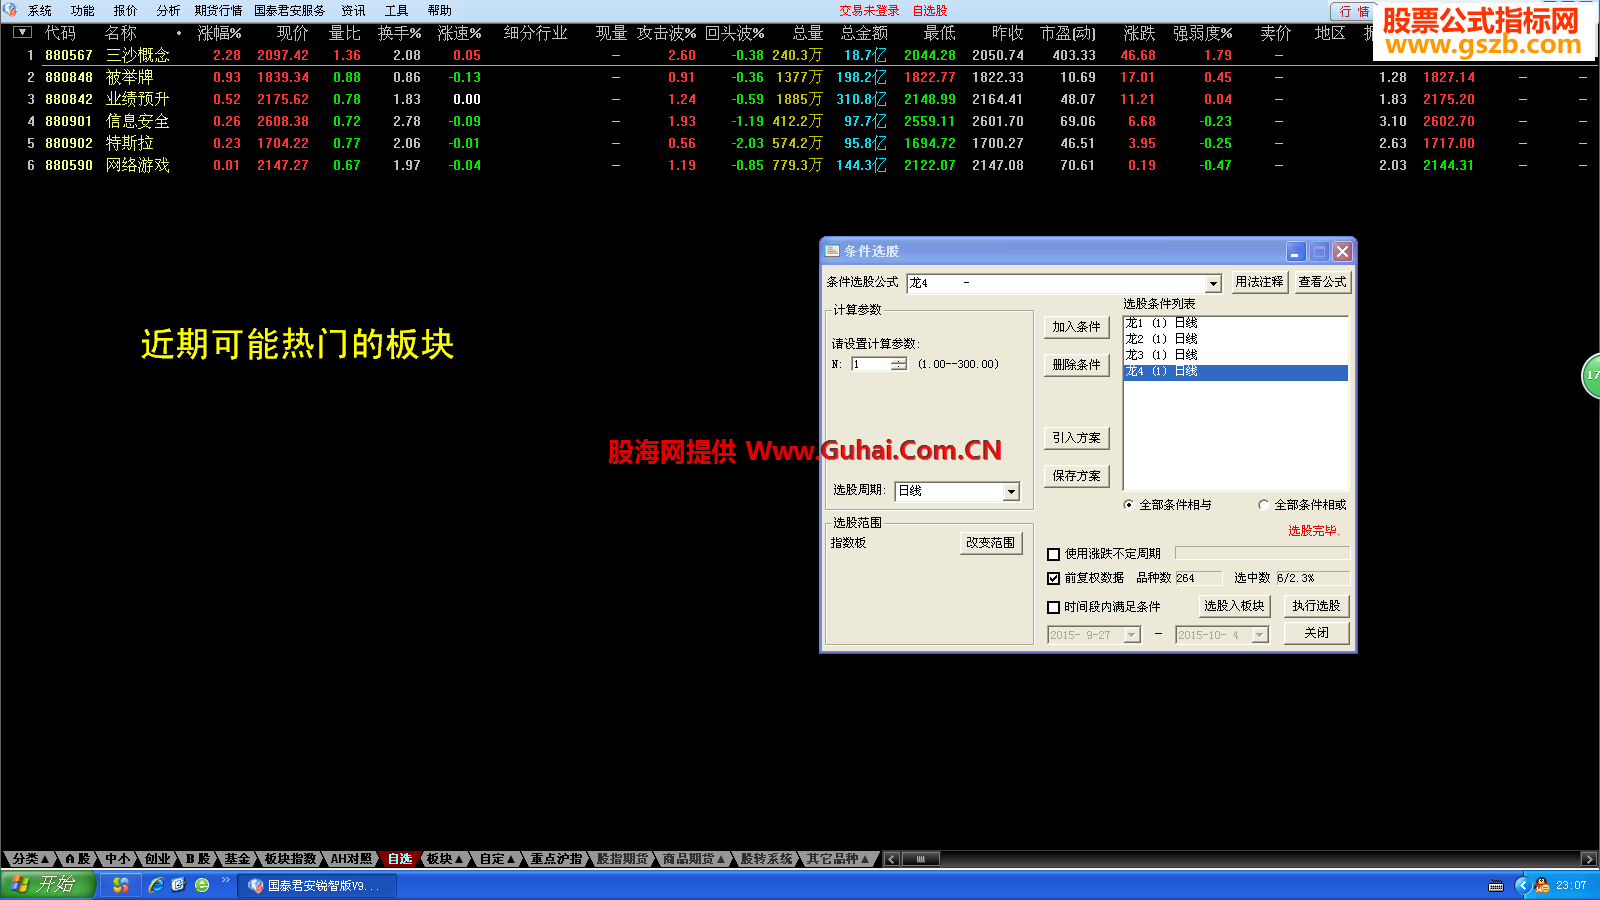
Task: Select stock row 特斯拉
Action: tap(799, 143)
